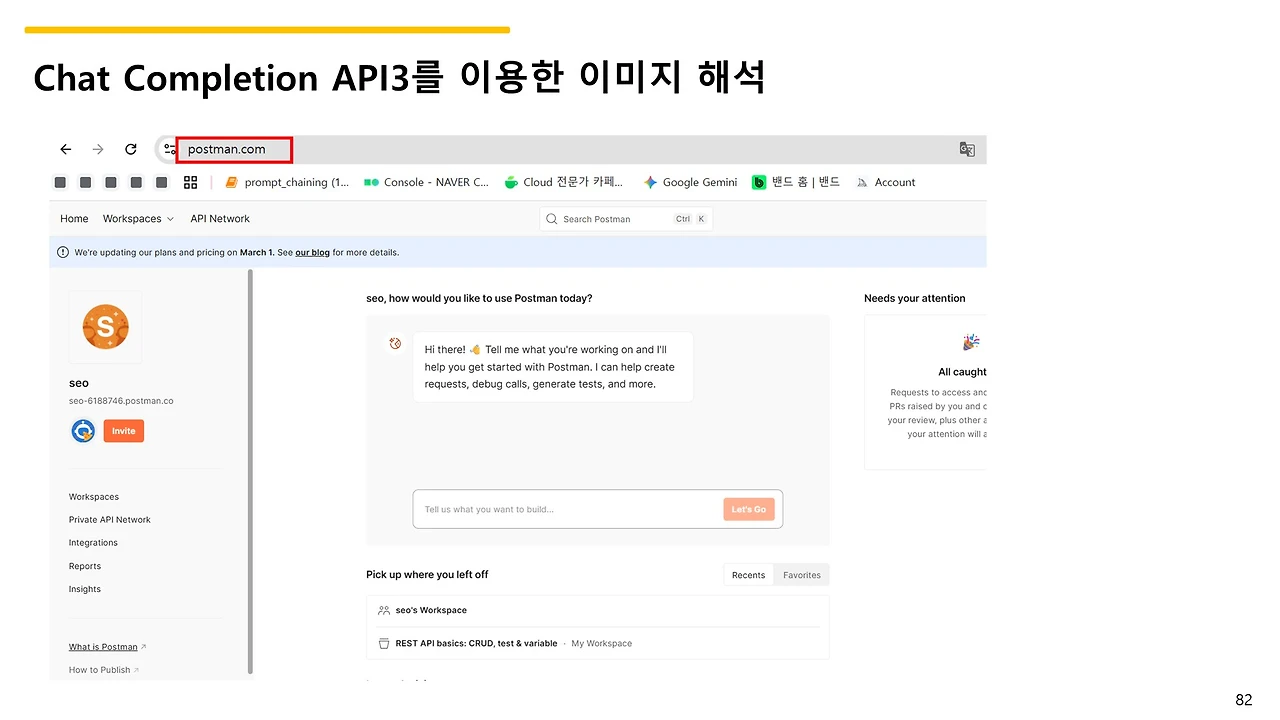Click the seo profile avatar
Viewport: 1280px width, 720px height.
pyautogui.click(x=105, y=327)
